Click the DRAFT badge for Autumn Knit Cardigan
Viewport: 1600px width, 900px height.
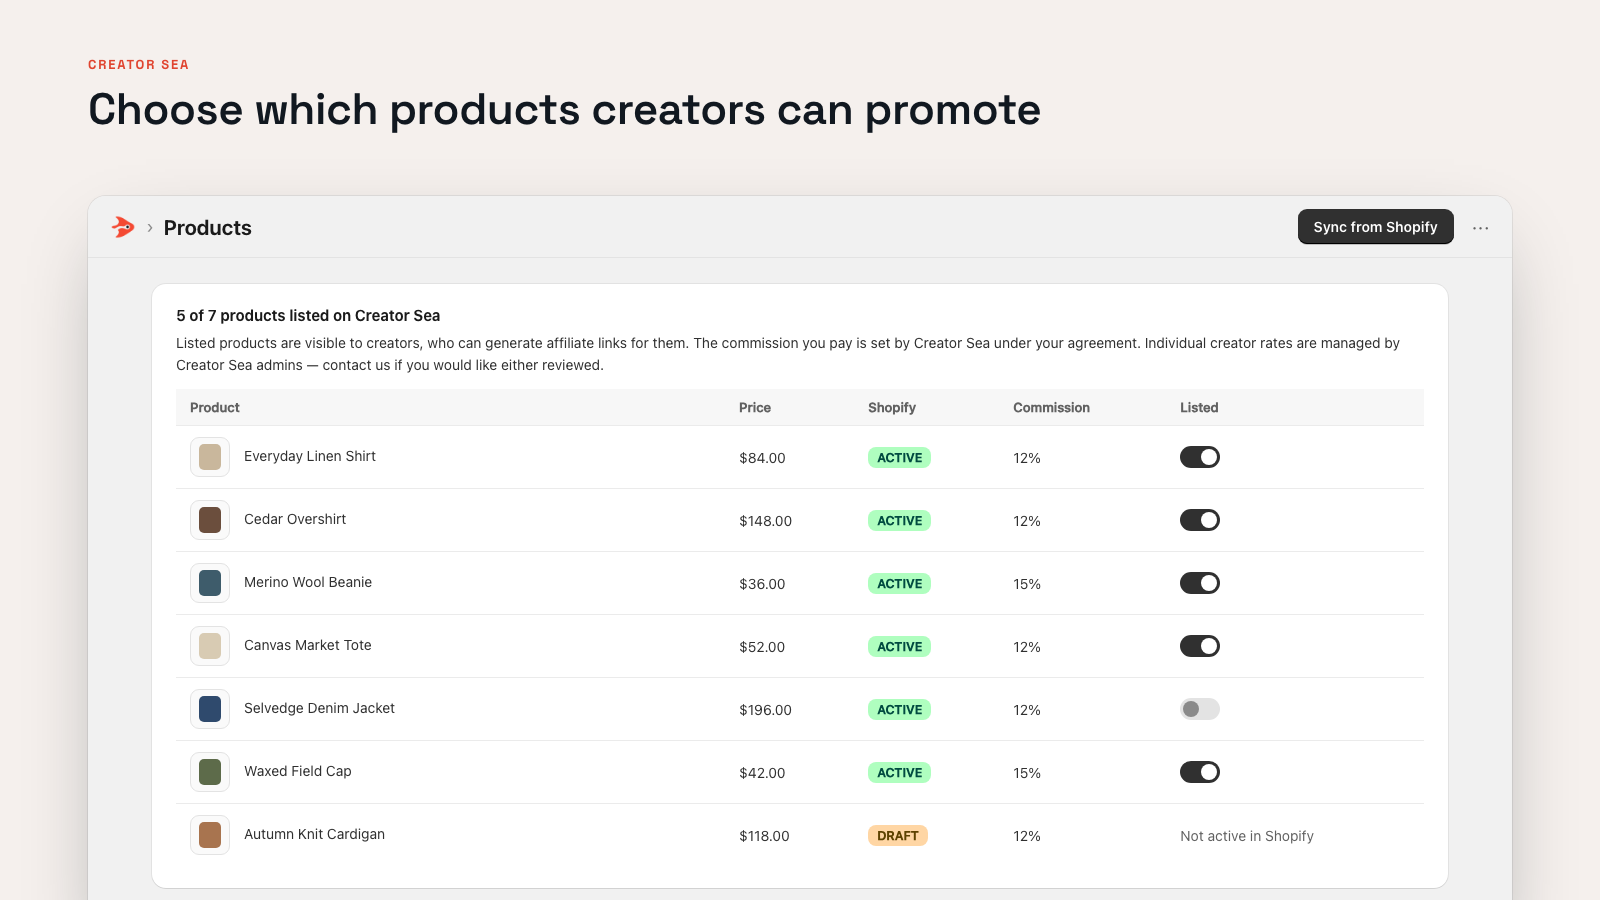(898, 835)
